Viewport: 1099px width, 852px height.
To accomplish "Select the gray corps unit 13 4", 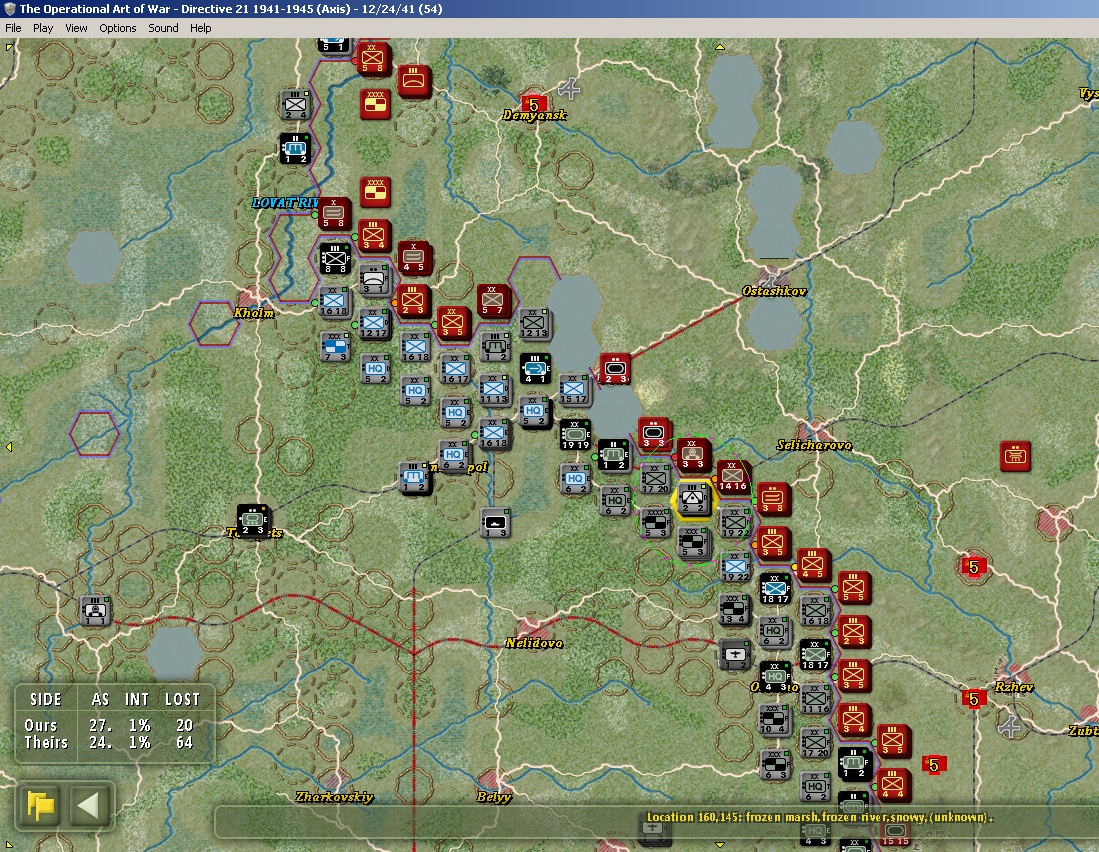I will tap(735, 610).
